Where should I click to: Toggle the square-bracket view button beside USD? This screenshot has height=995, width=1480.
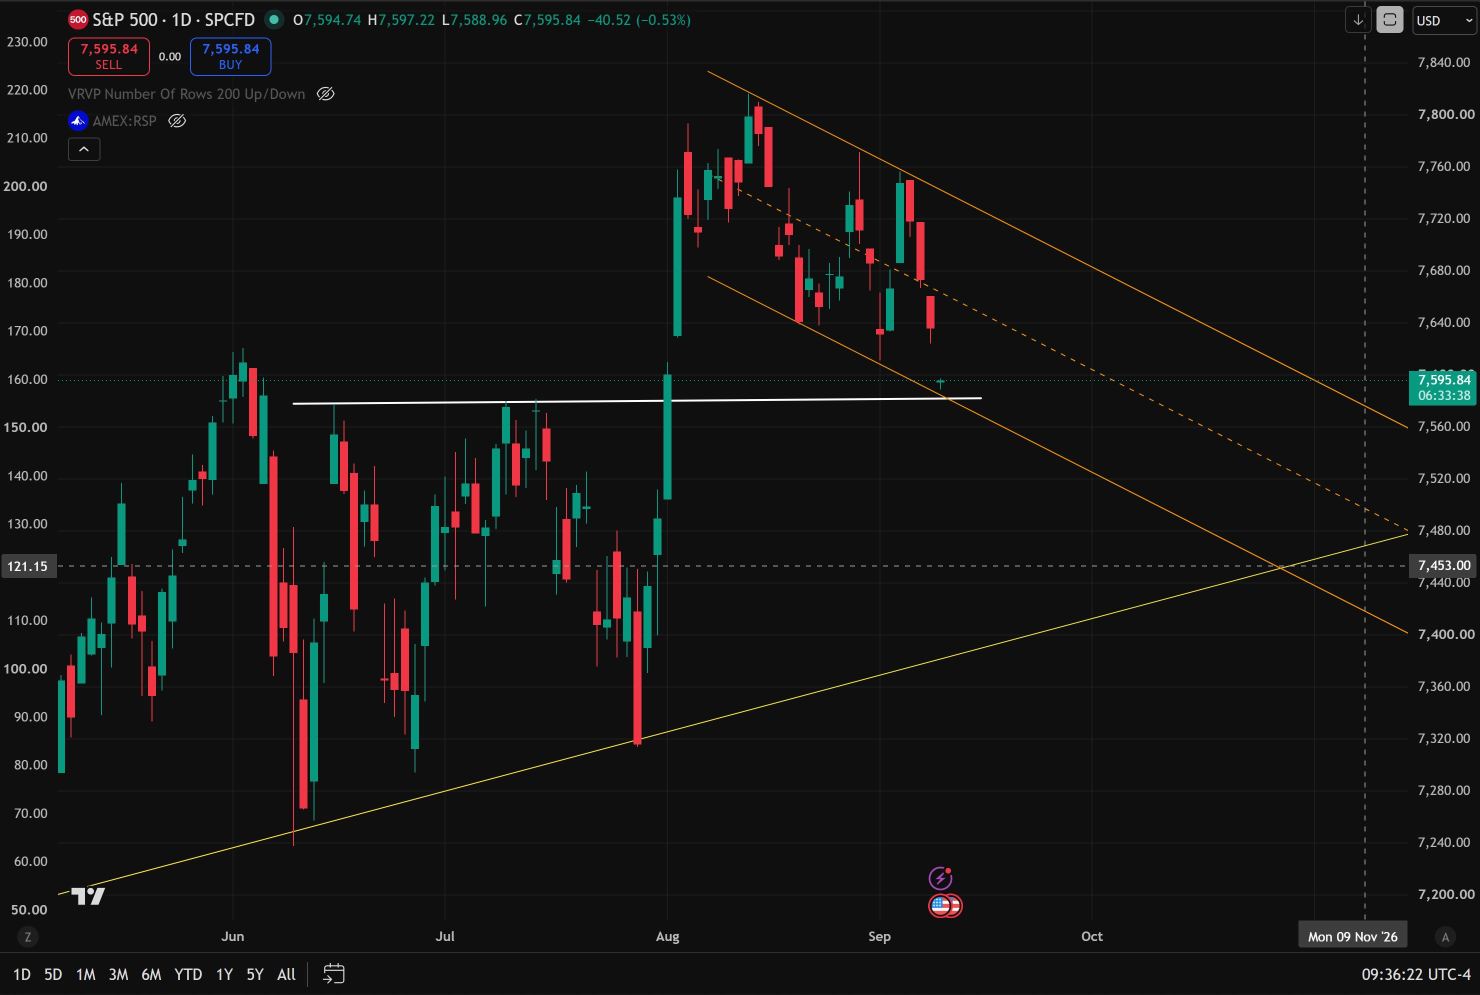tap(1390, 20)
